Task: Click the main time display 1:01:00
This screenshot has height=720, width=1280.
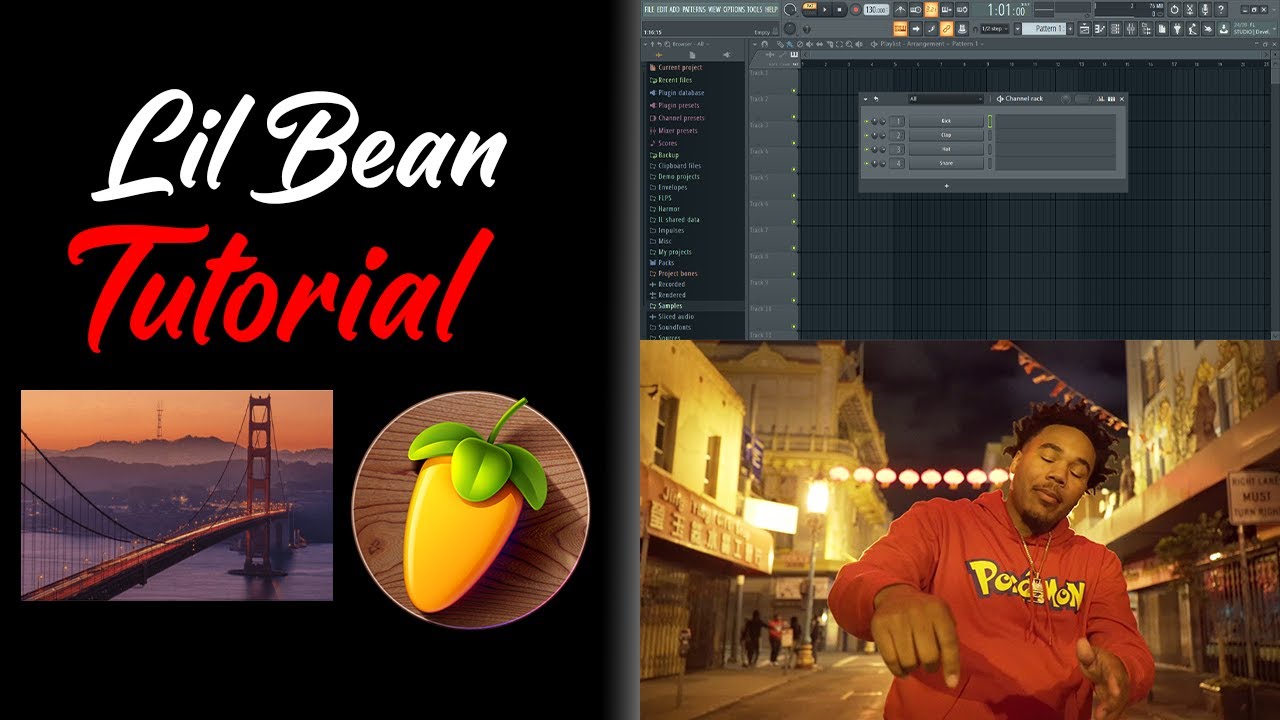Action: point(1006,10)
